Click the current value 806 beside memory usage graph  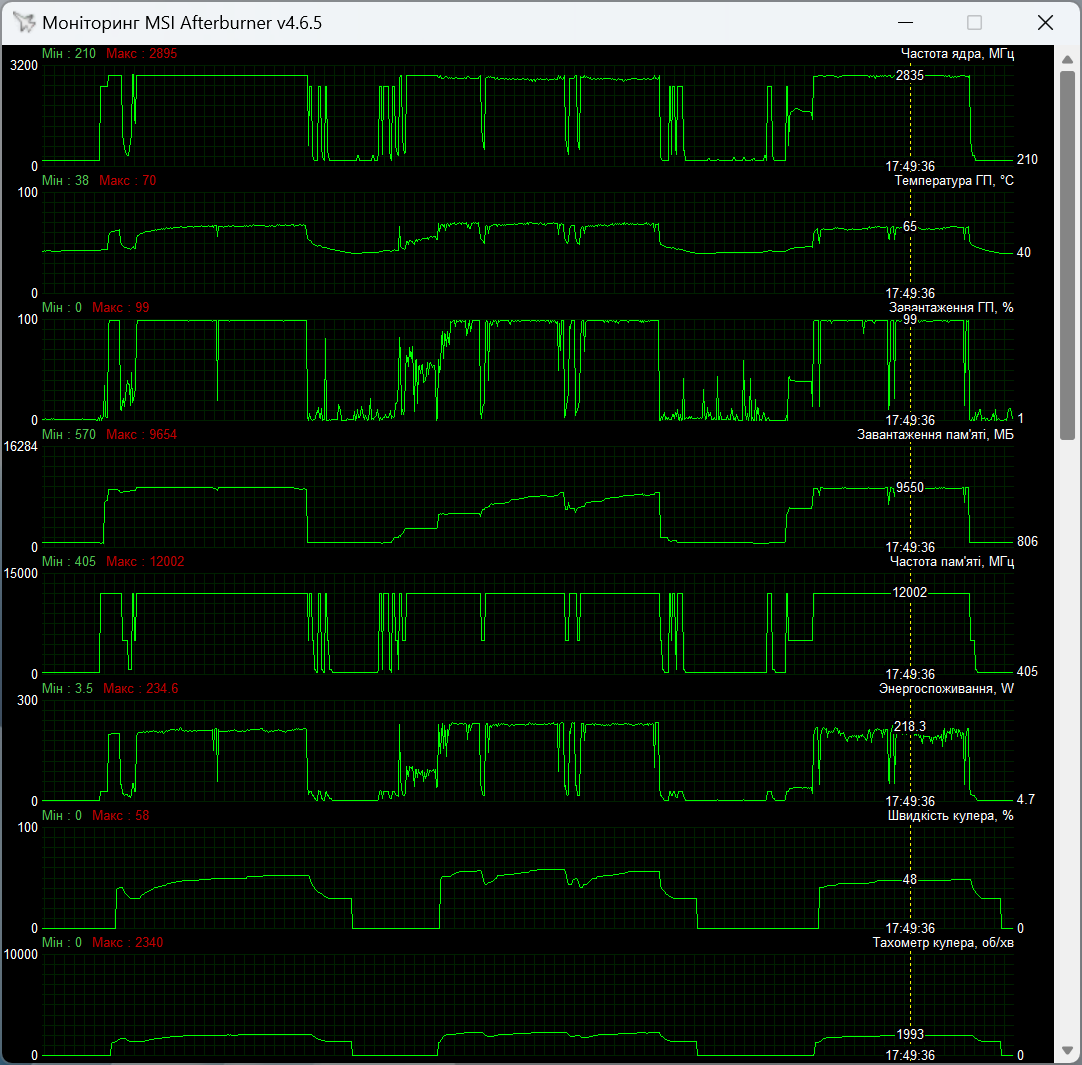click(1027, 541)
